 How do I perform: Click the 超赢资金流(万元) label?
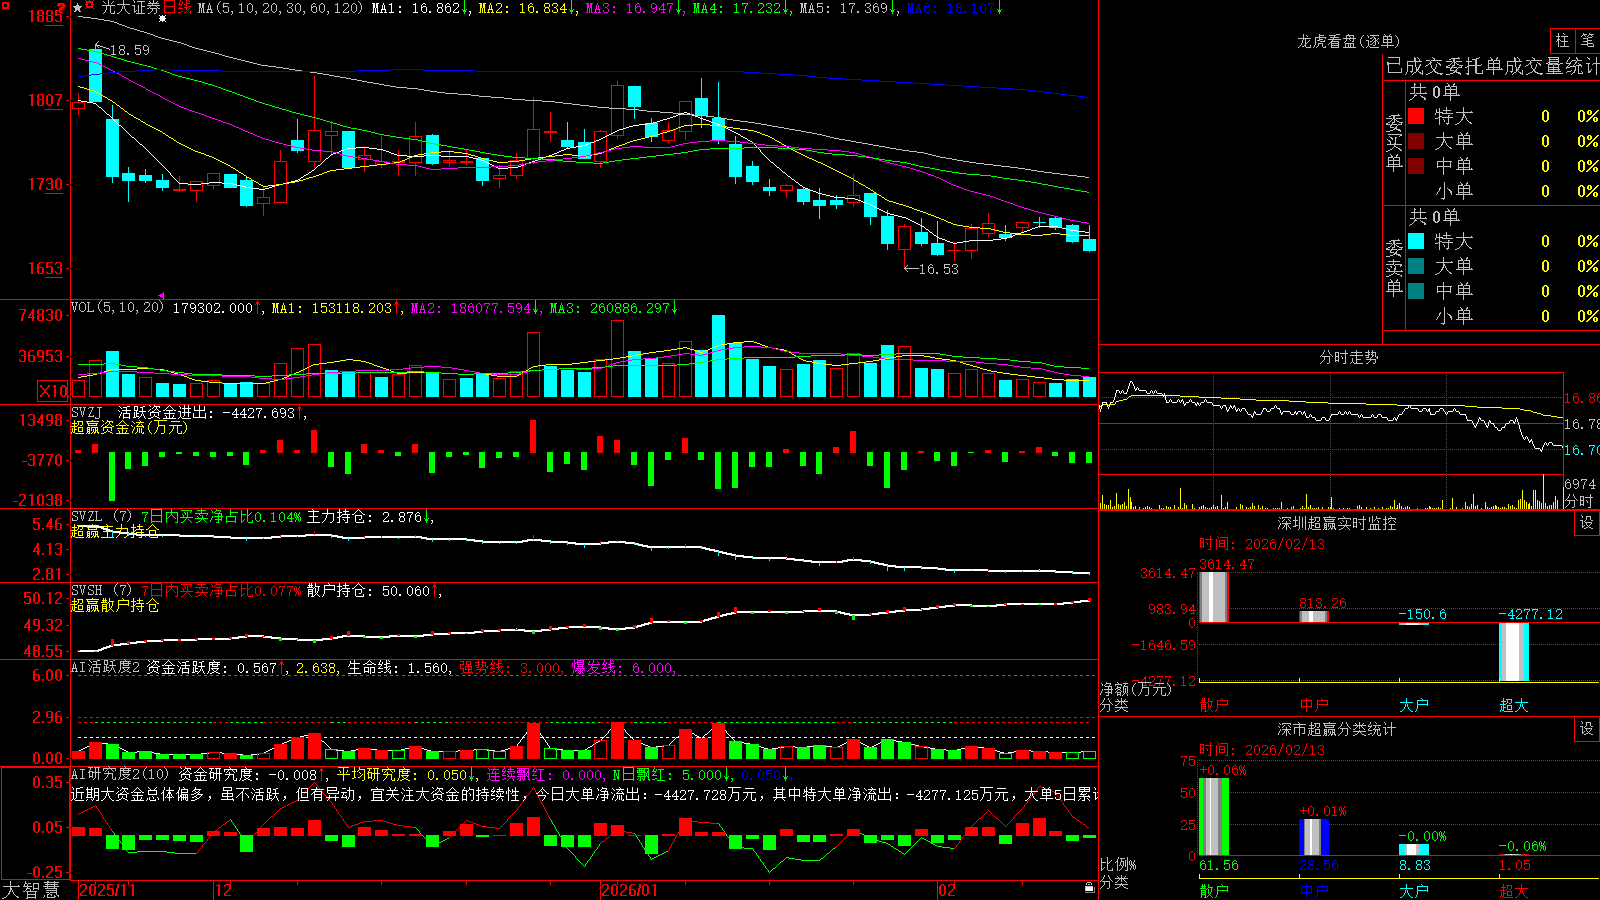coord(129,427)
